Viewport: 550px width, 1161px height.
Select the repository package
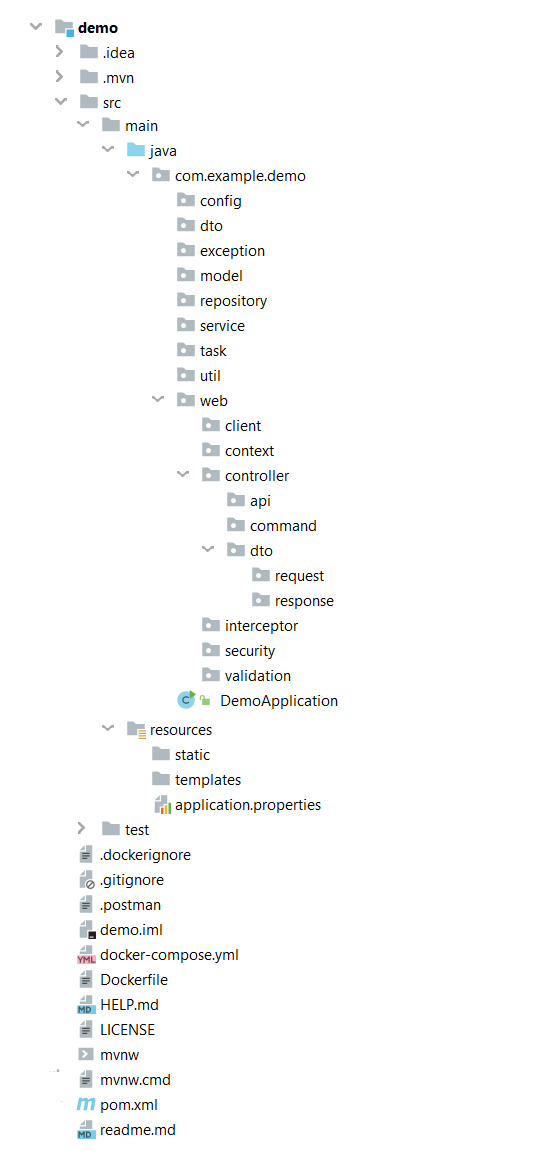click(222, 301)
